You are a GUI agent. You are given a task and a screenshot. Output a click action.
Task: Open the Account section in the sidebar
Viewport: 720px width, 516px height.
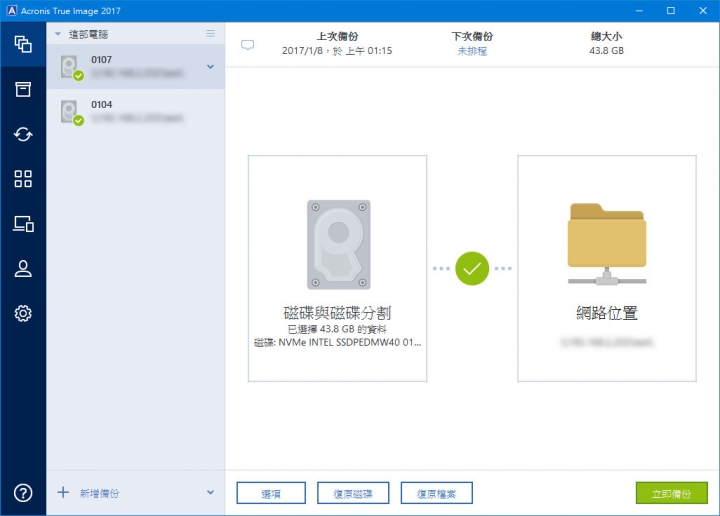click(23, 269)
